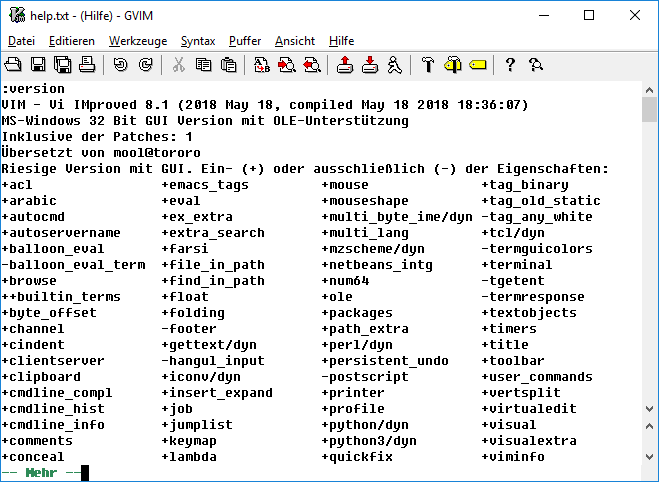Click the Find Help search icon

[535, 65]
